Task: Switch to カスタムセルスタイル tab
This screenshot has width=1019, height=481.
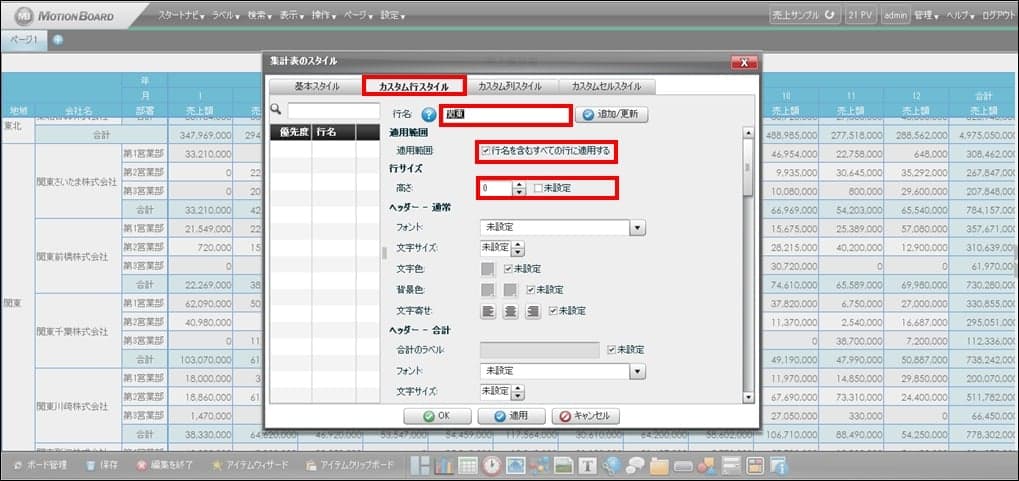Action: 606,86
